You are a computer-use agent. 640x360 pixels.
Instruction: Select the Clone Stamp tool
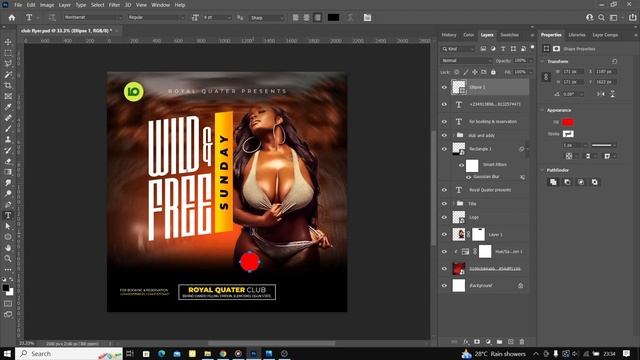pos(8,139)
